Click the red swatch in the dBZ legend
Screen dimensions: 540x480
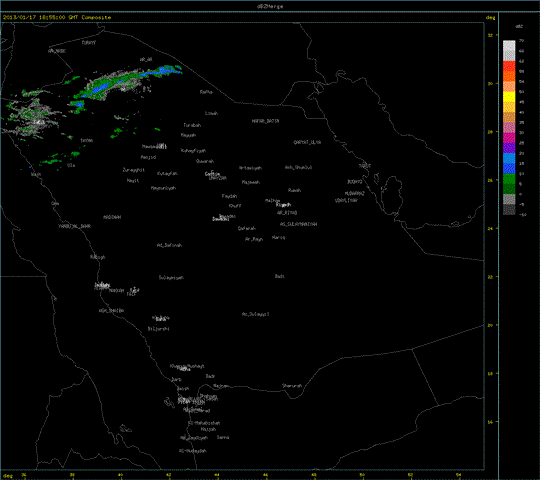click(x=509, y=66)
